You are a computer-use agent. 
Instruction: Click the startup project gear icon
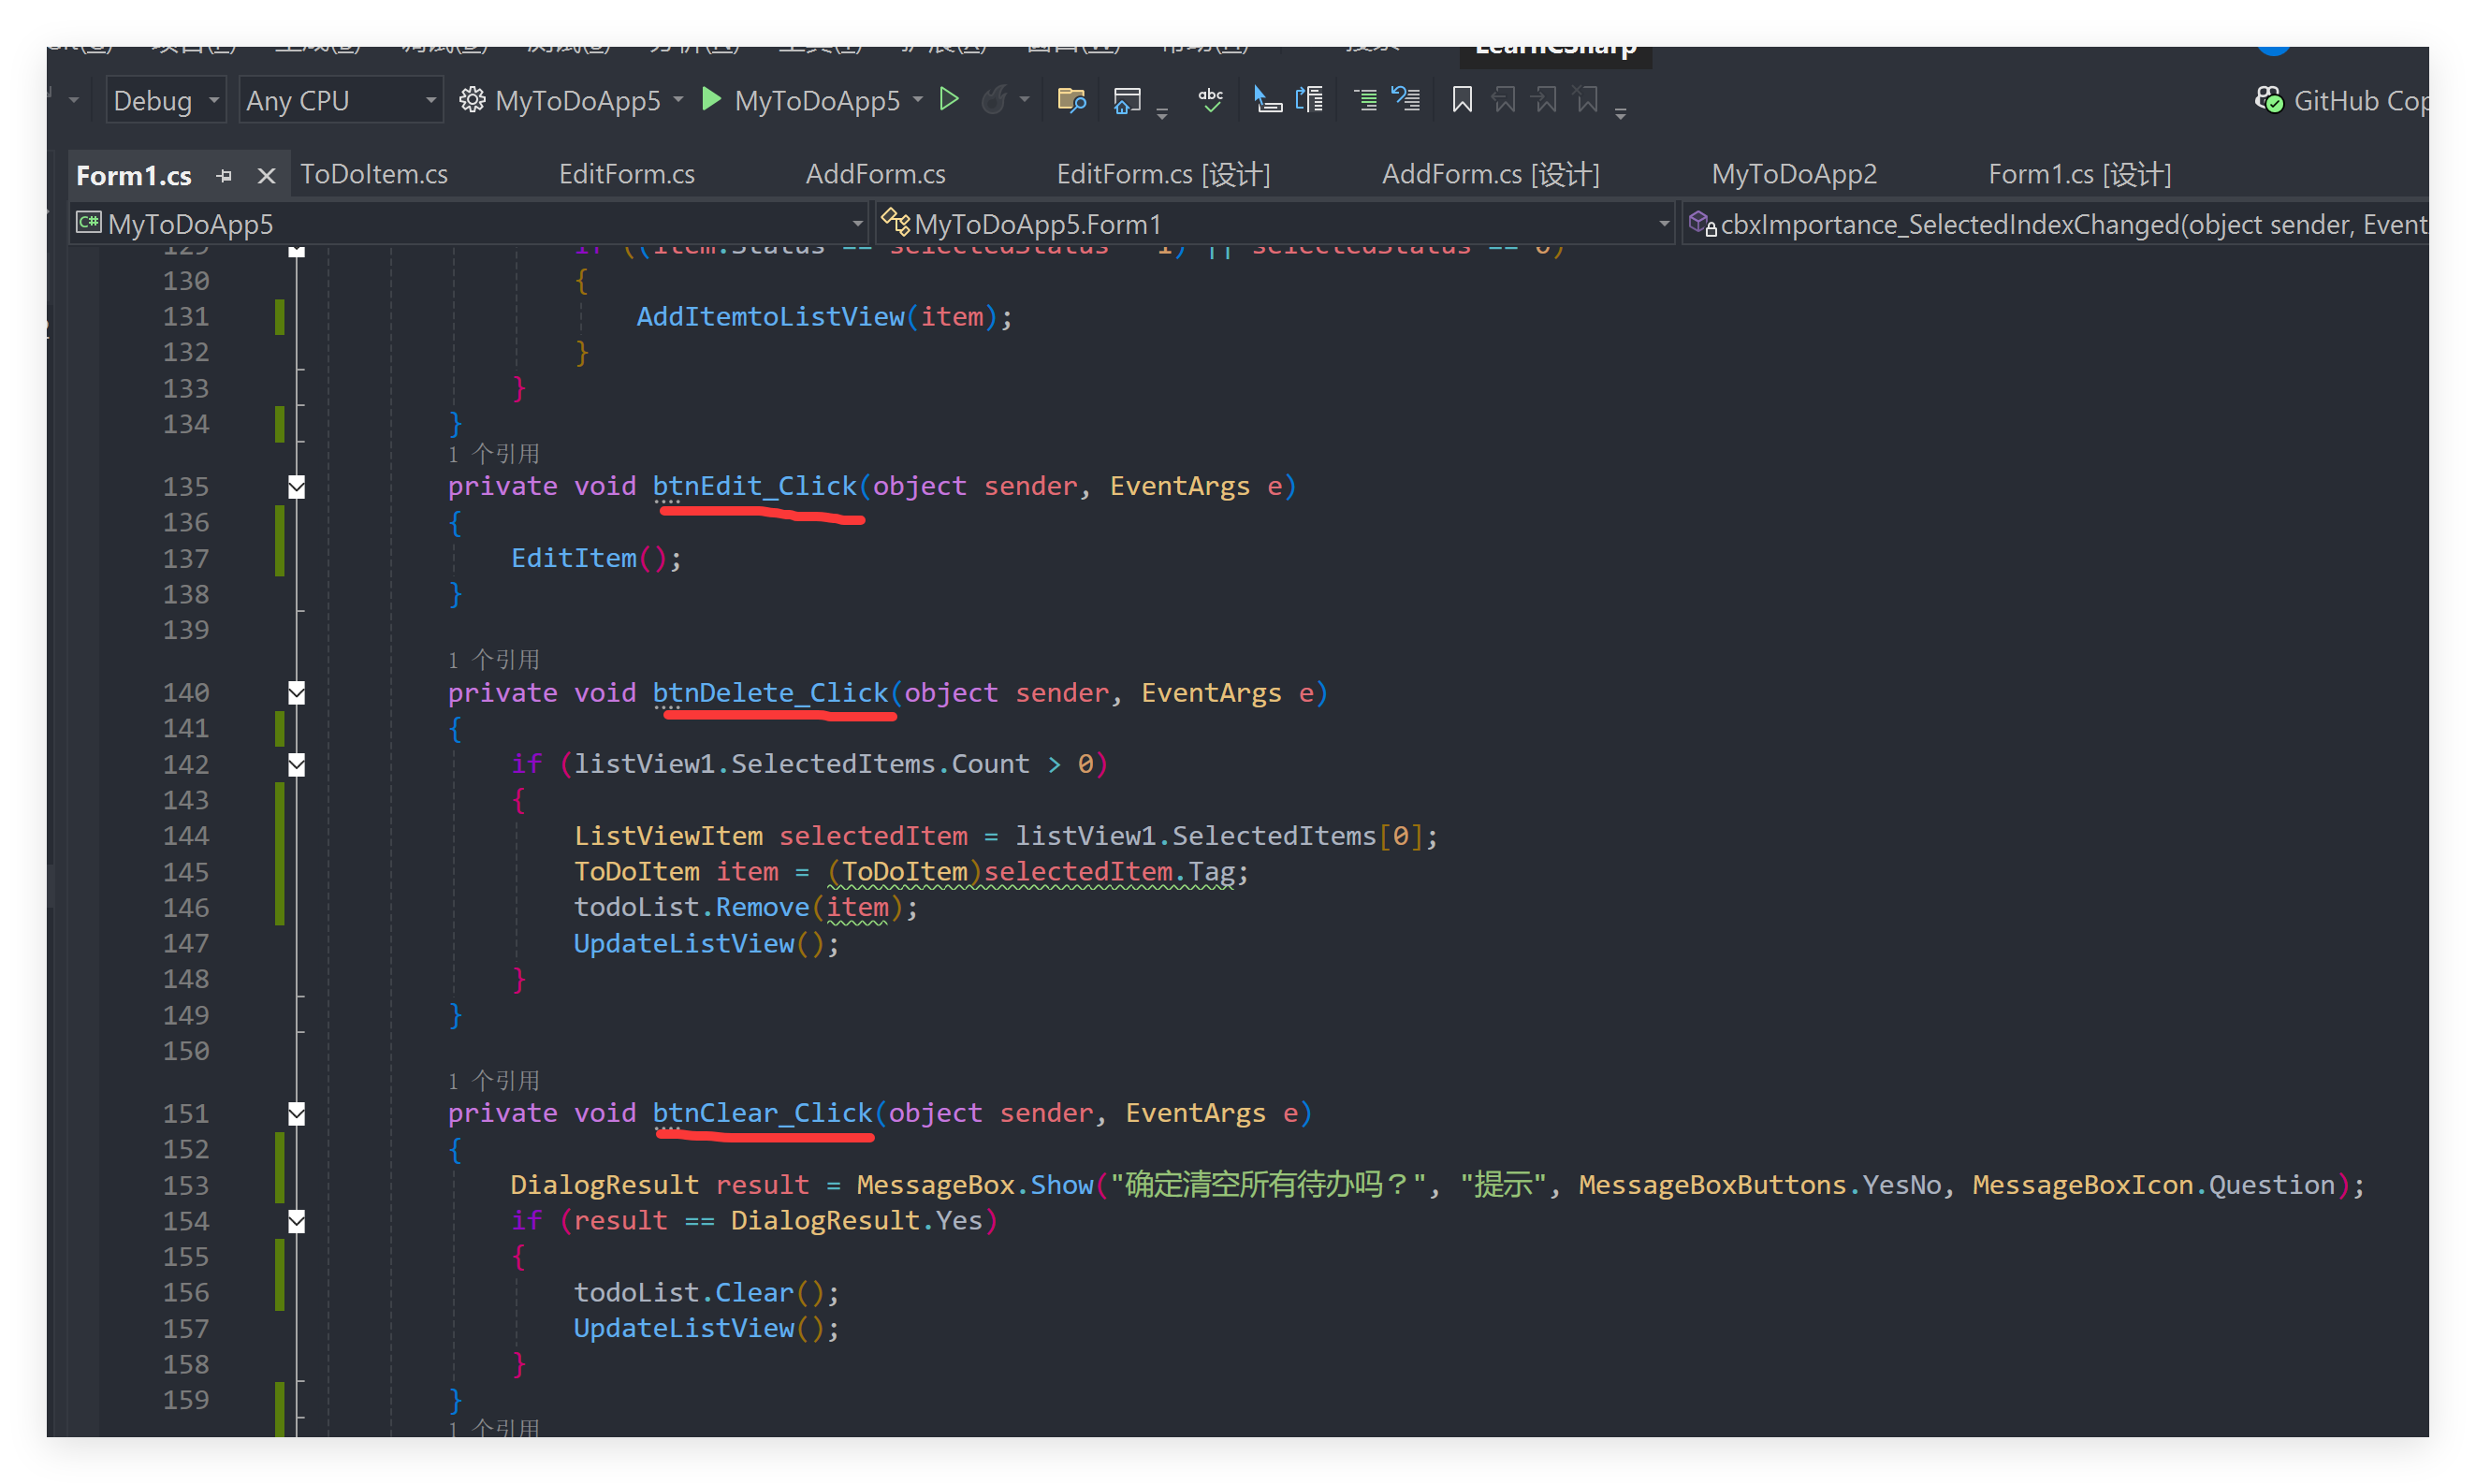pos(472,100)
